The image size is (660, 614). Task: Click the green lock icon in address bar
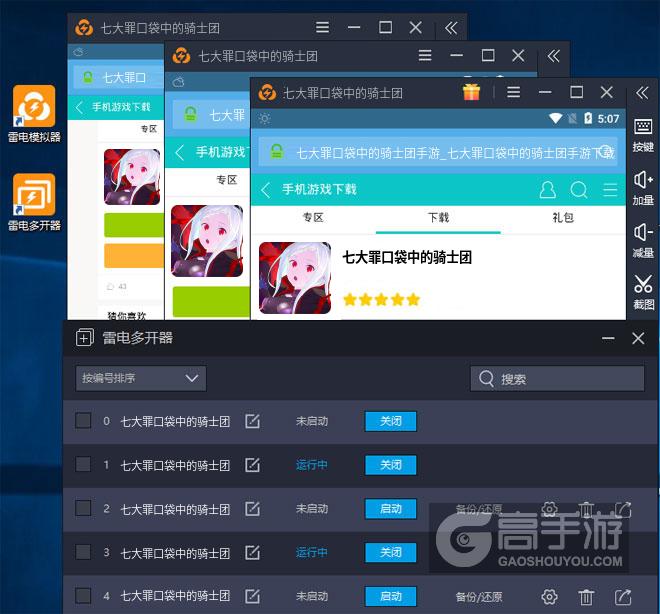pos(277,152)
